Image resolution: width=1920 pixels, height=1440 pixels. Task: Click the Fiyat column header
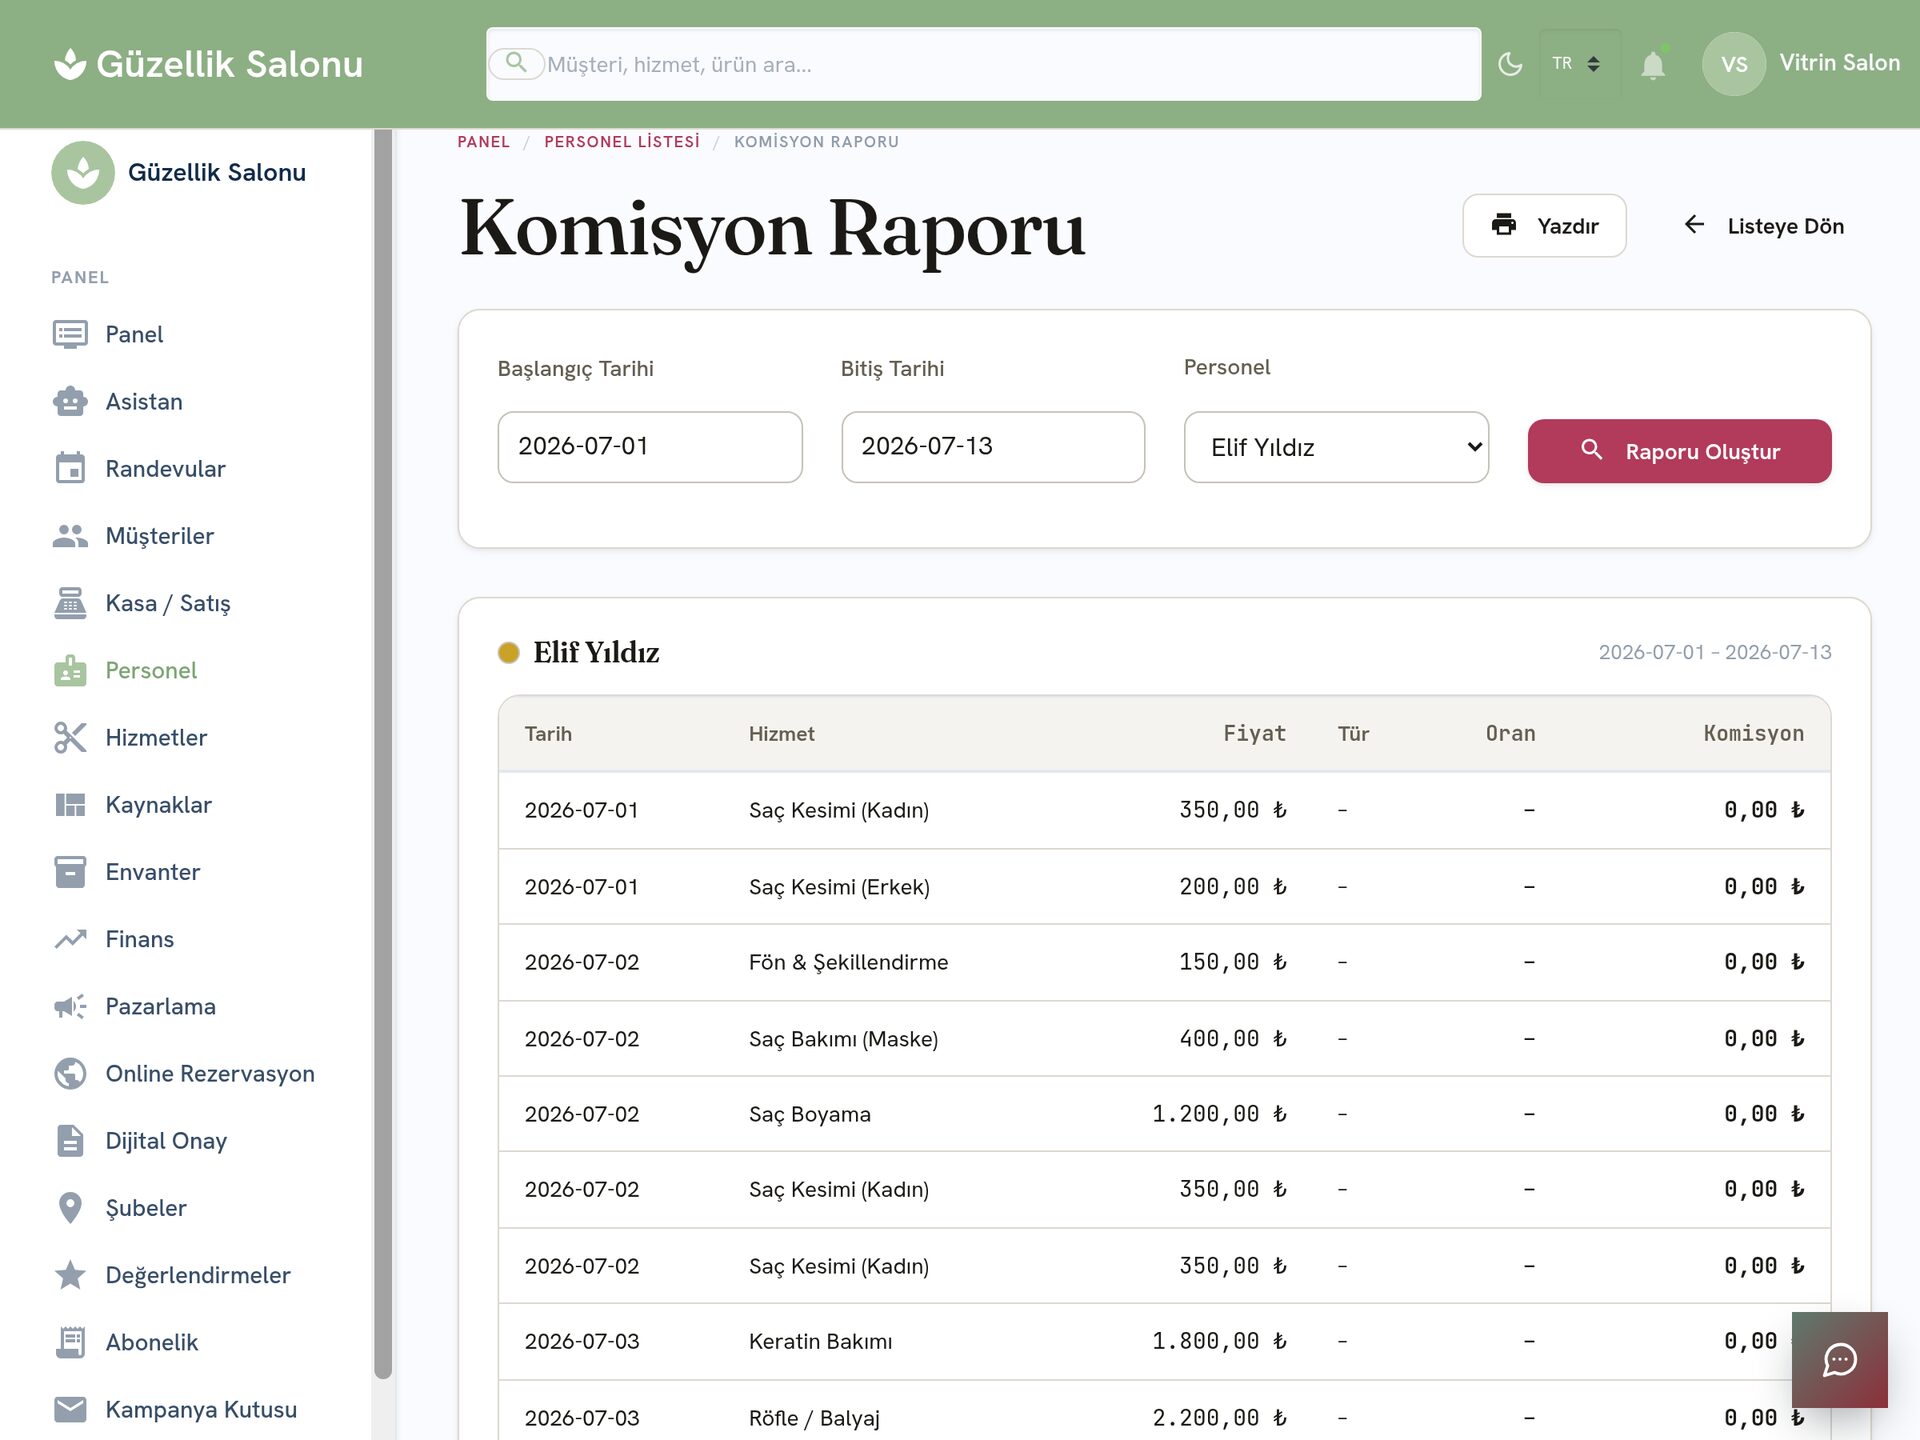click(x=1254, y=734)
